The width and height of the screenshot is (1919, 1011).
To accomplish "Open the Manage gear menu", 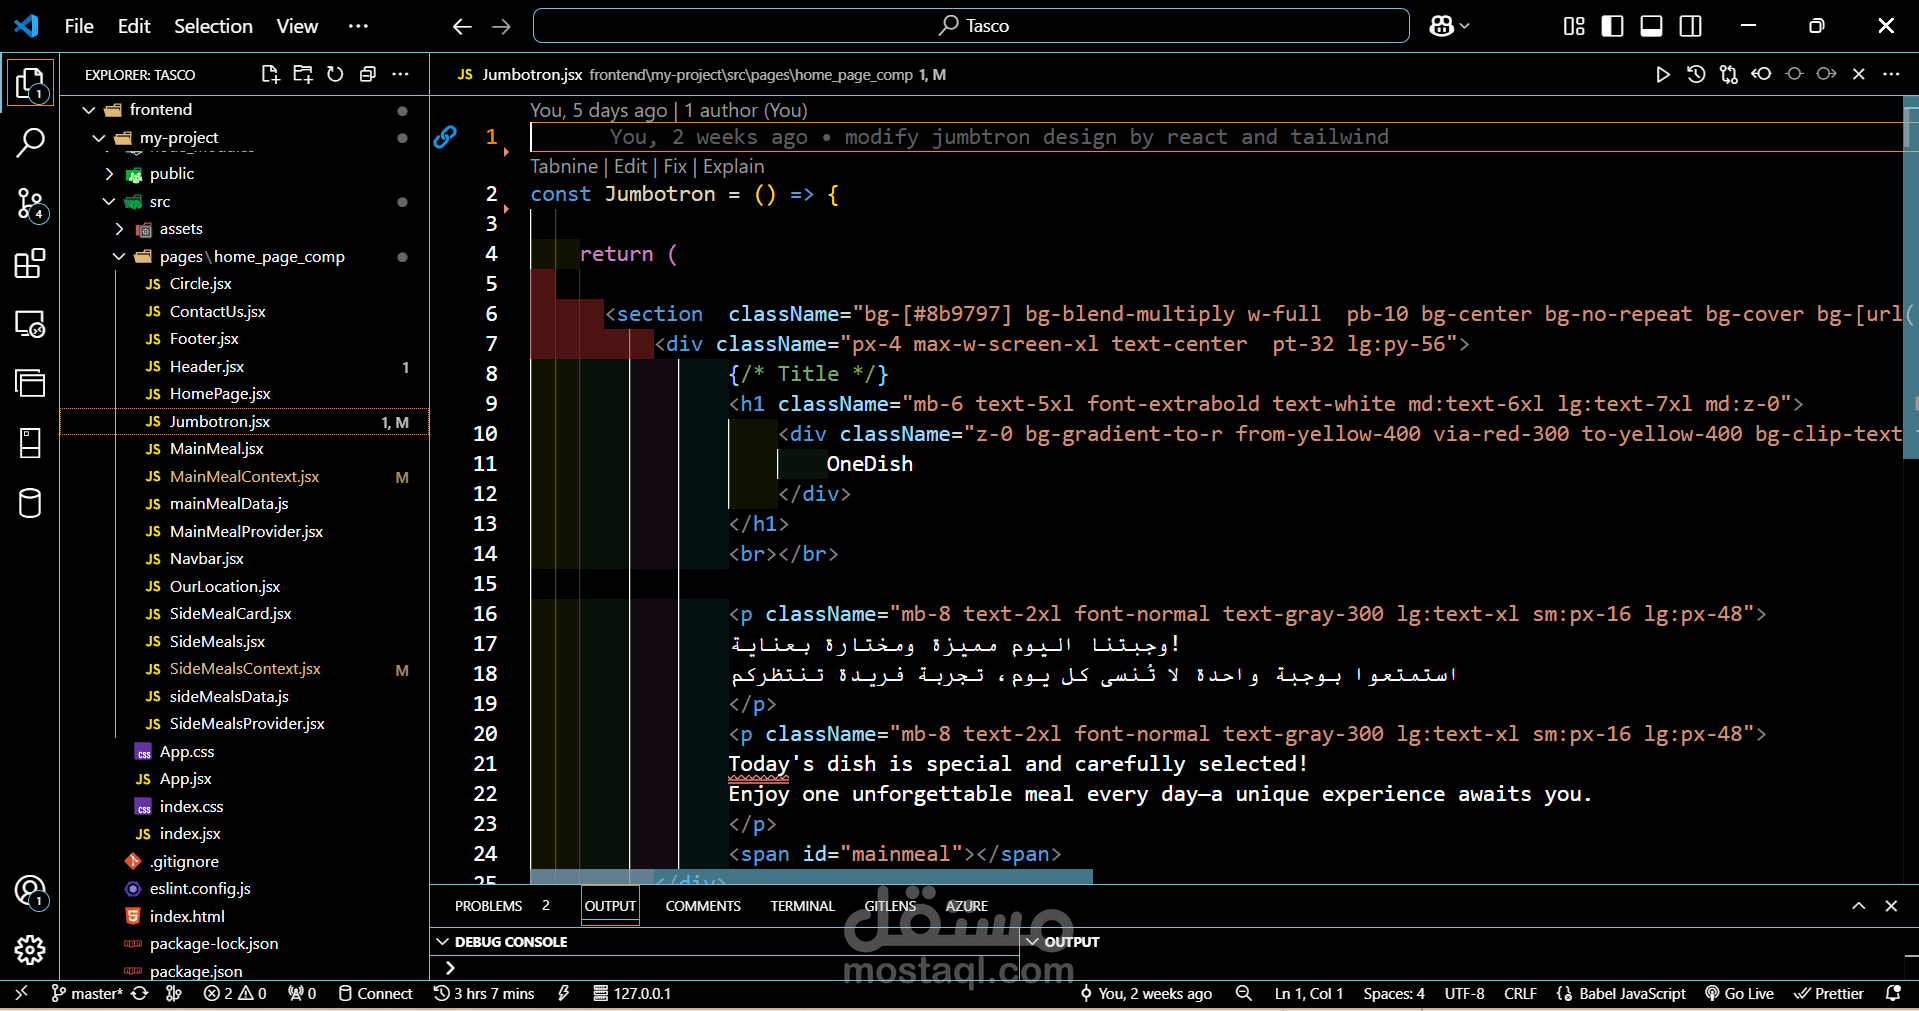I will (30, 950).
